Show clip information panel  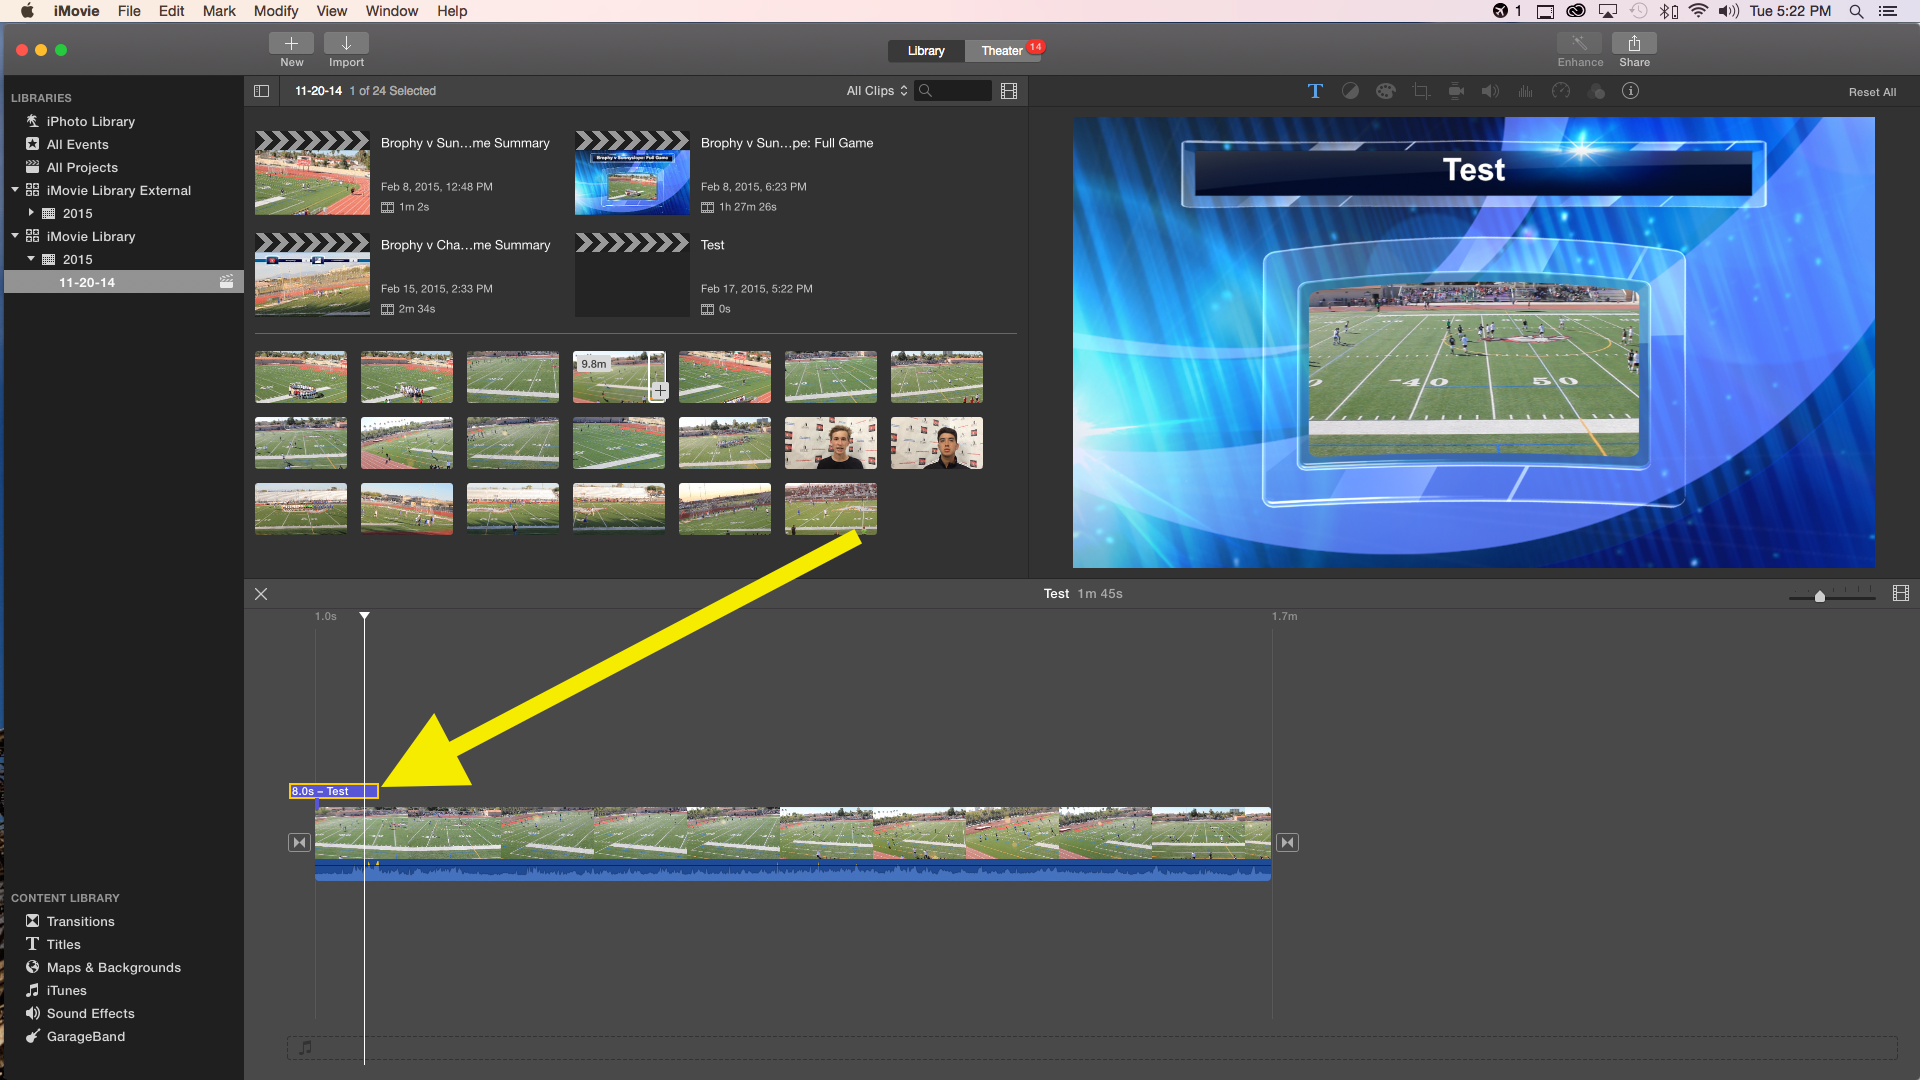pyautogui.click(x=1631, y=91)
